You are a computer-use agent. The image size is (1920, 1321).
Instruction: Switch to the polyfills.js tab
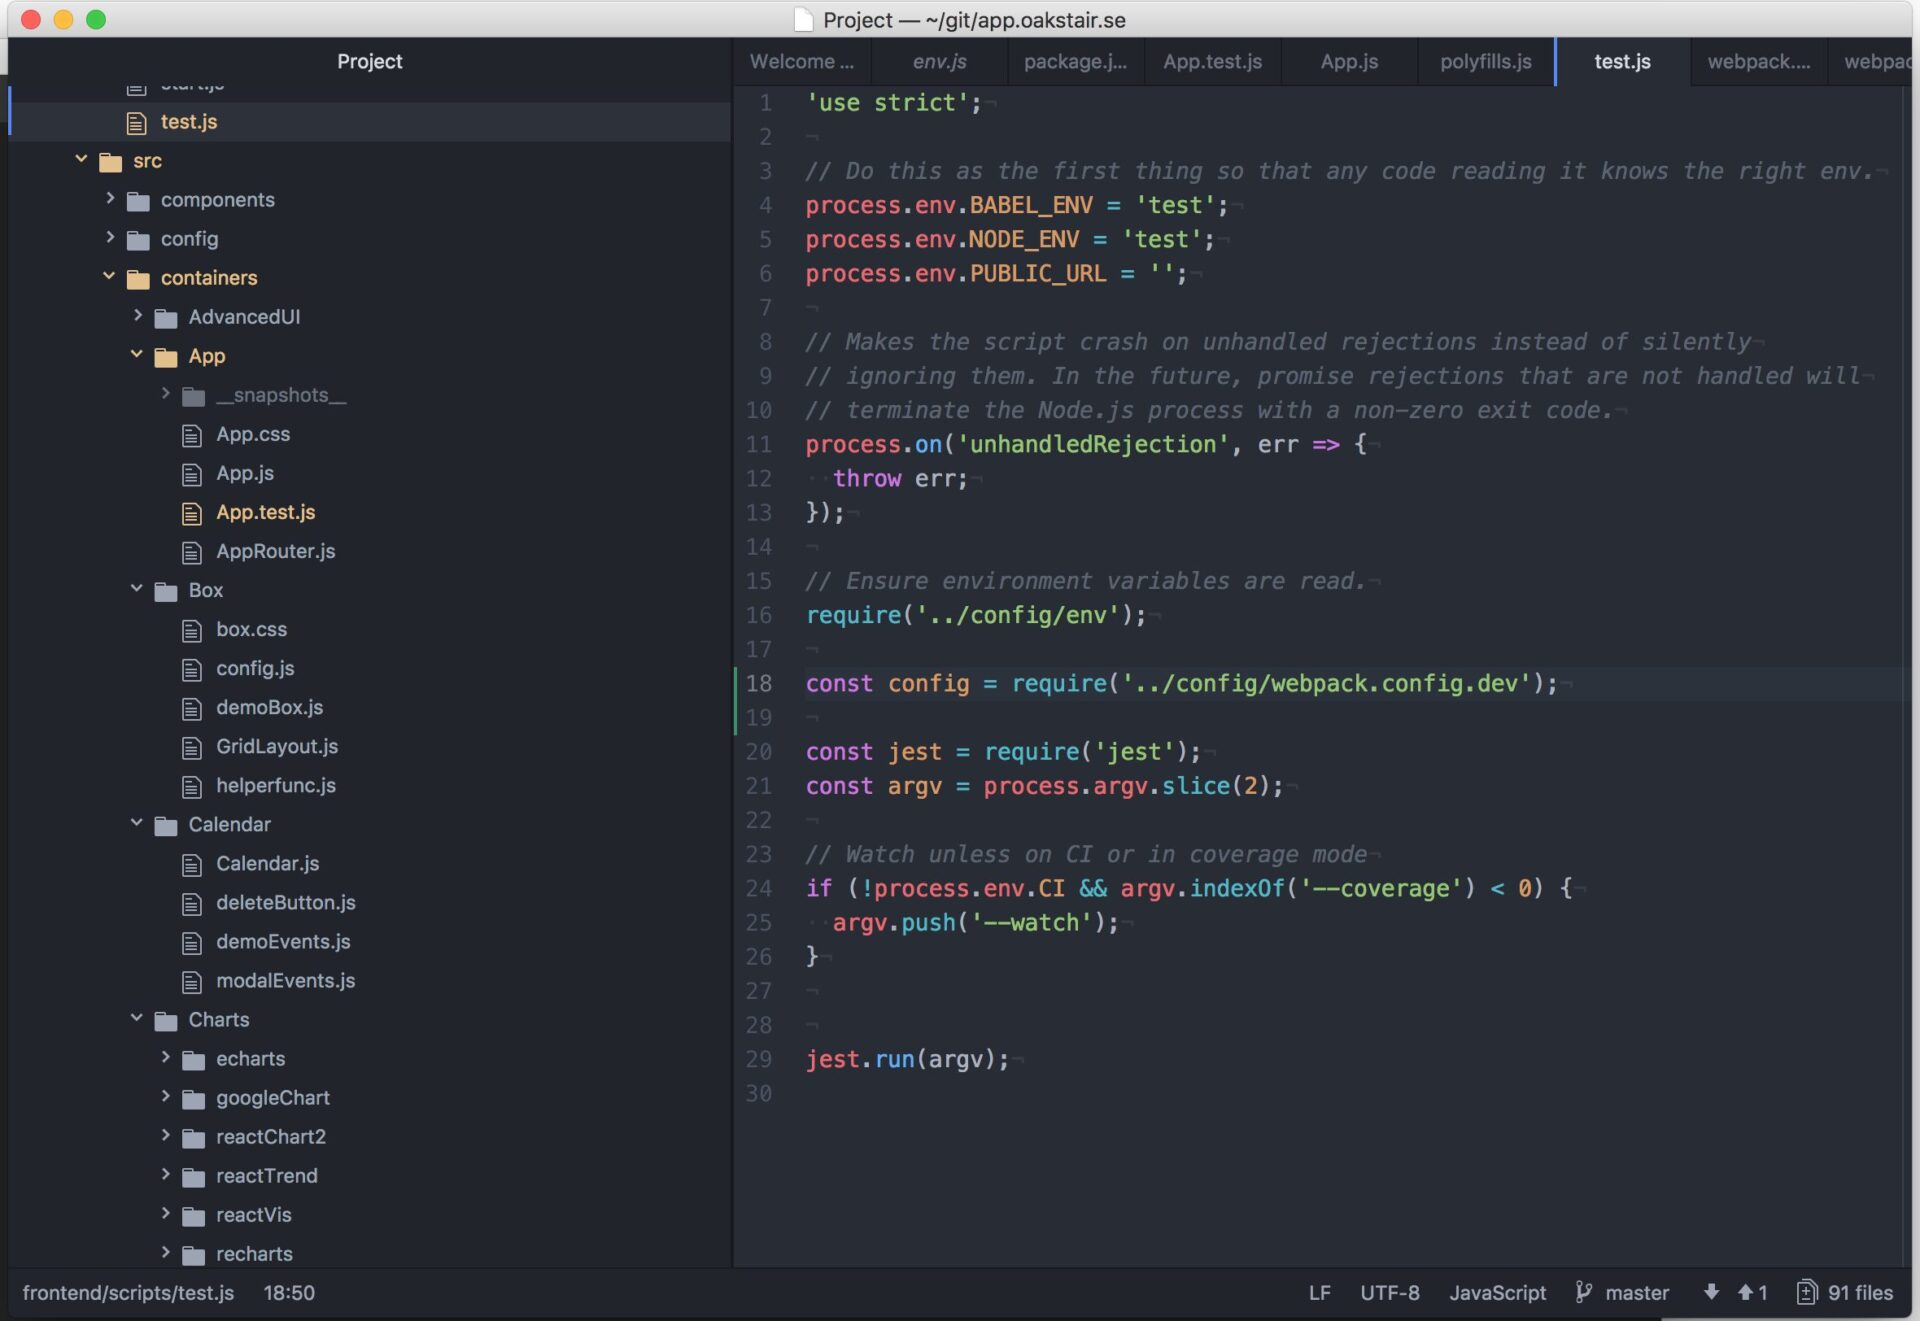pos(1485,62)
